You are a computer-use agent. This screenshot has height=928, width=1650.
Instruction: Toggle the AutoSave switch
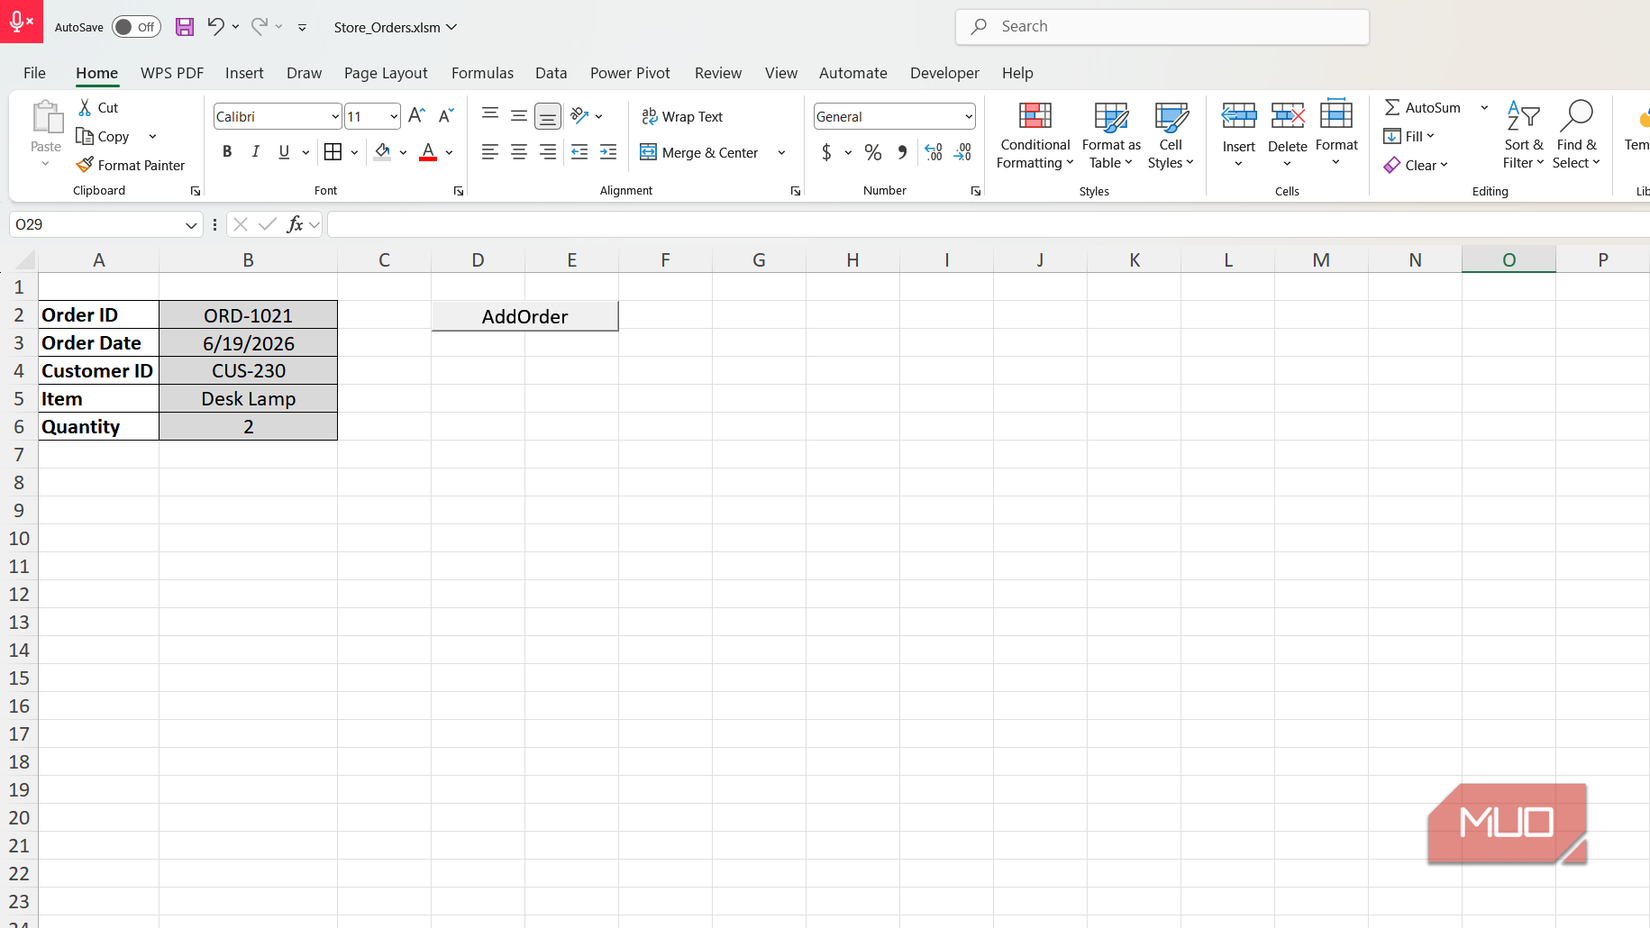[x=136, y=27]
